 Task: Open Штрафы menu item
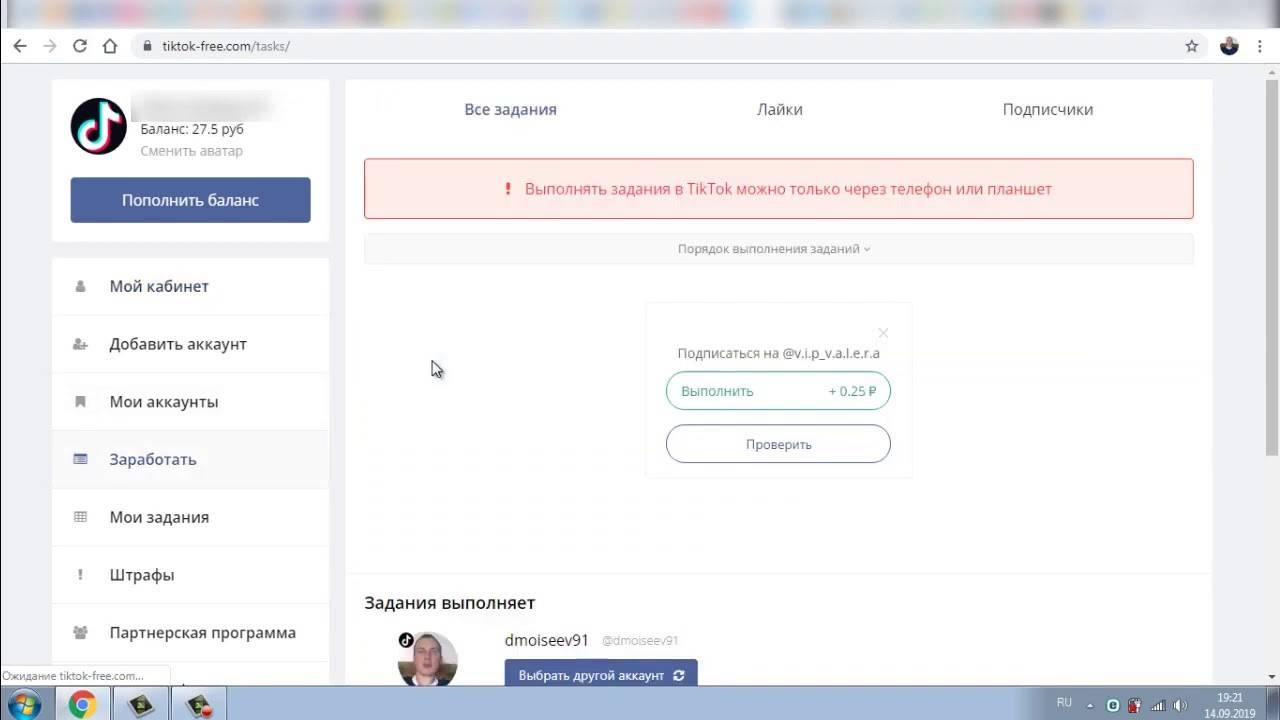coord(191,575)
